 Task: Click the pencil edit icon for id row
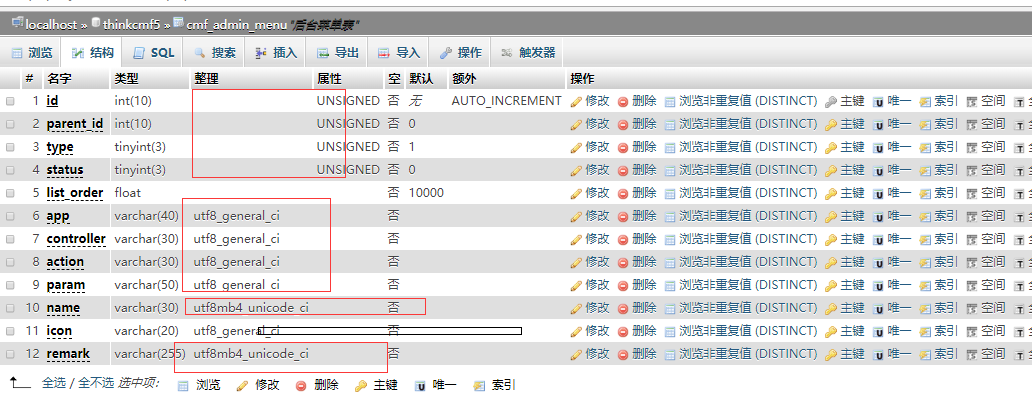tap(576, 101)
